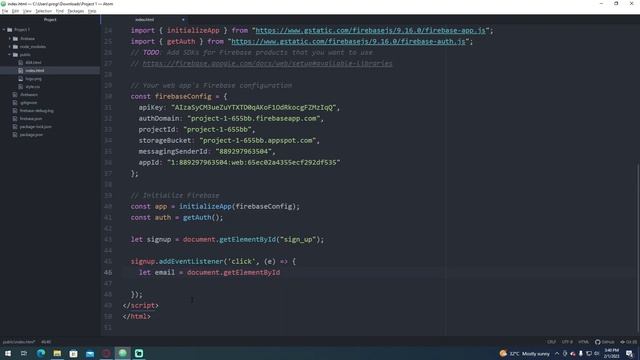Click the cursor position 46:40 indicator
Image resolution: width=640 pixels, height=360 pixels.
tap(46, 342)
